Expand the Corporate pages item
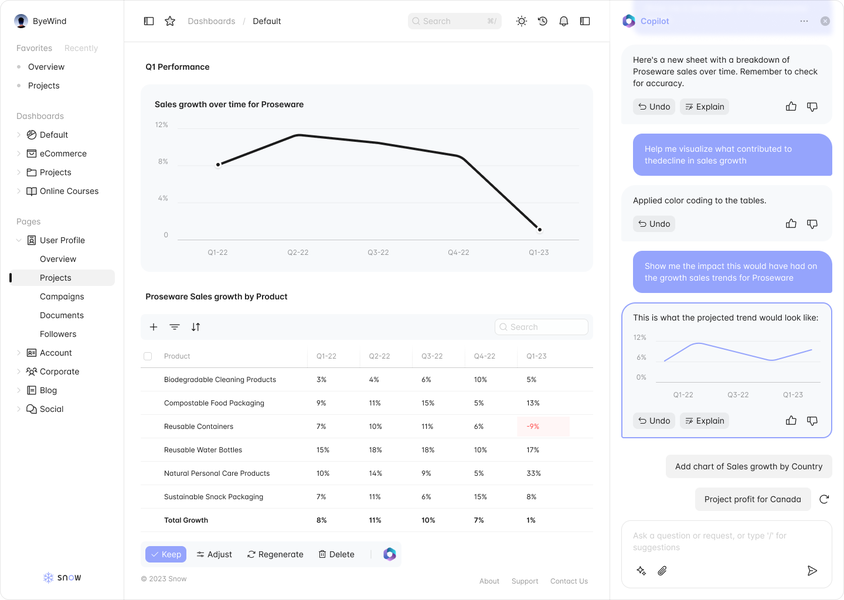The width and height of the screenshot is (844, 600). [x=19, y=372]
